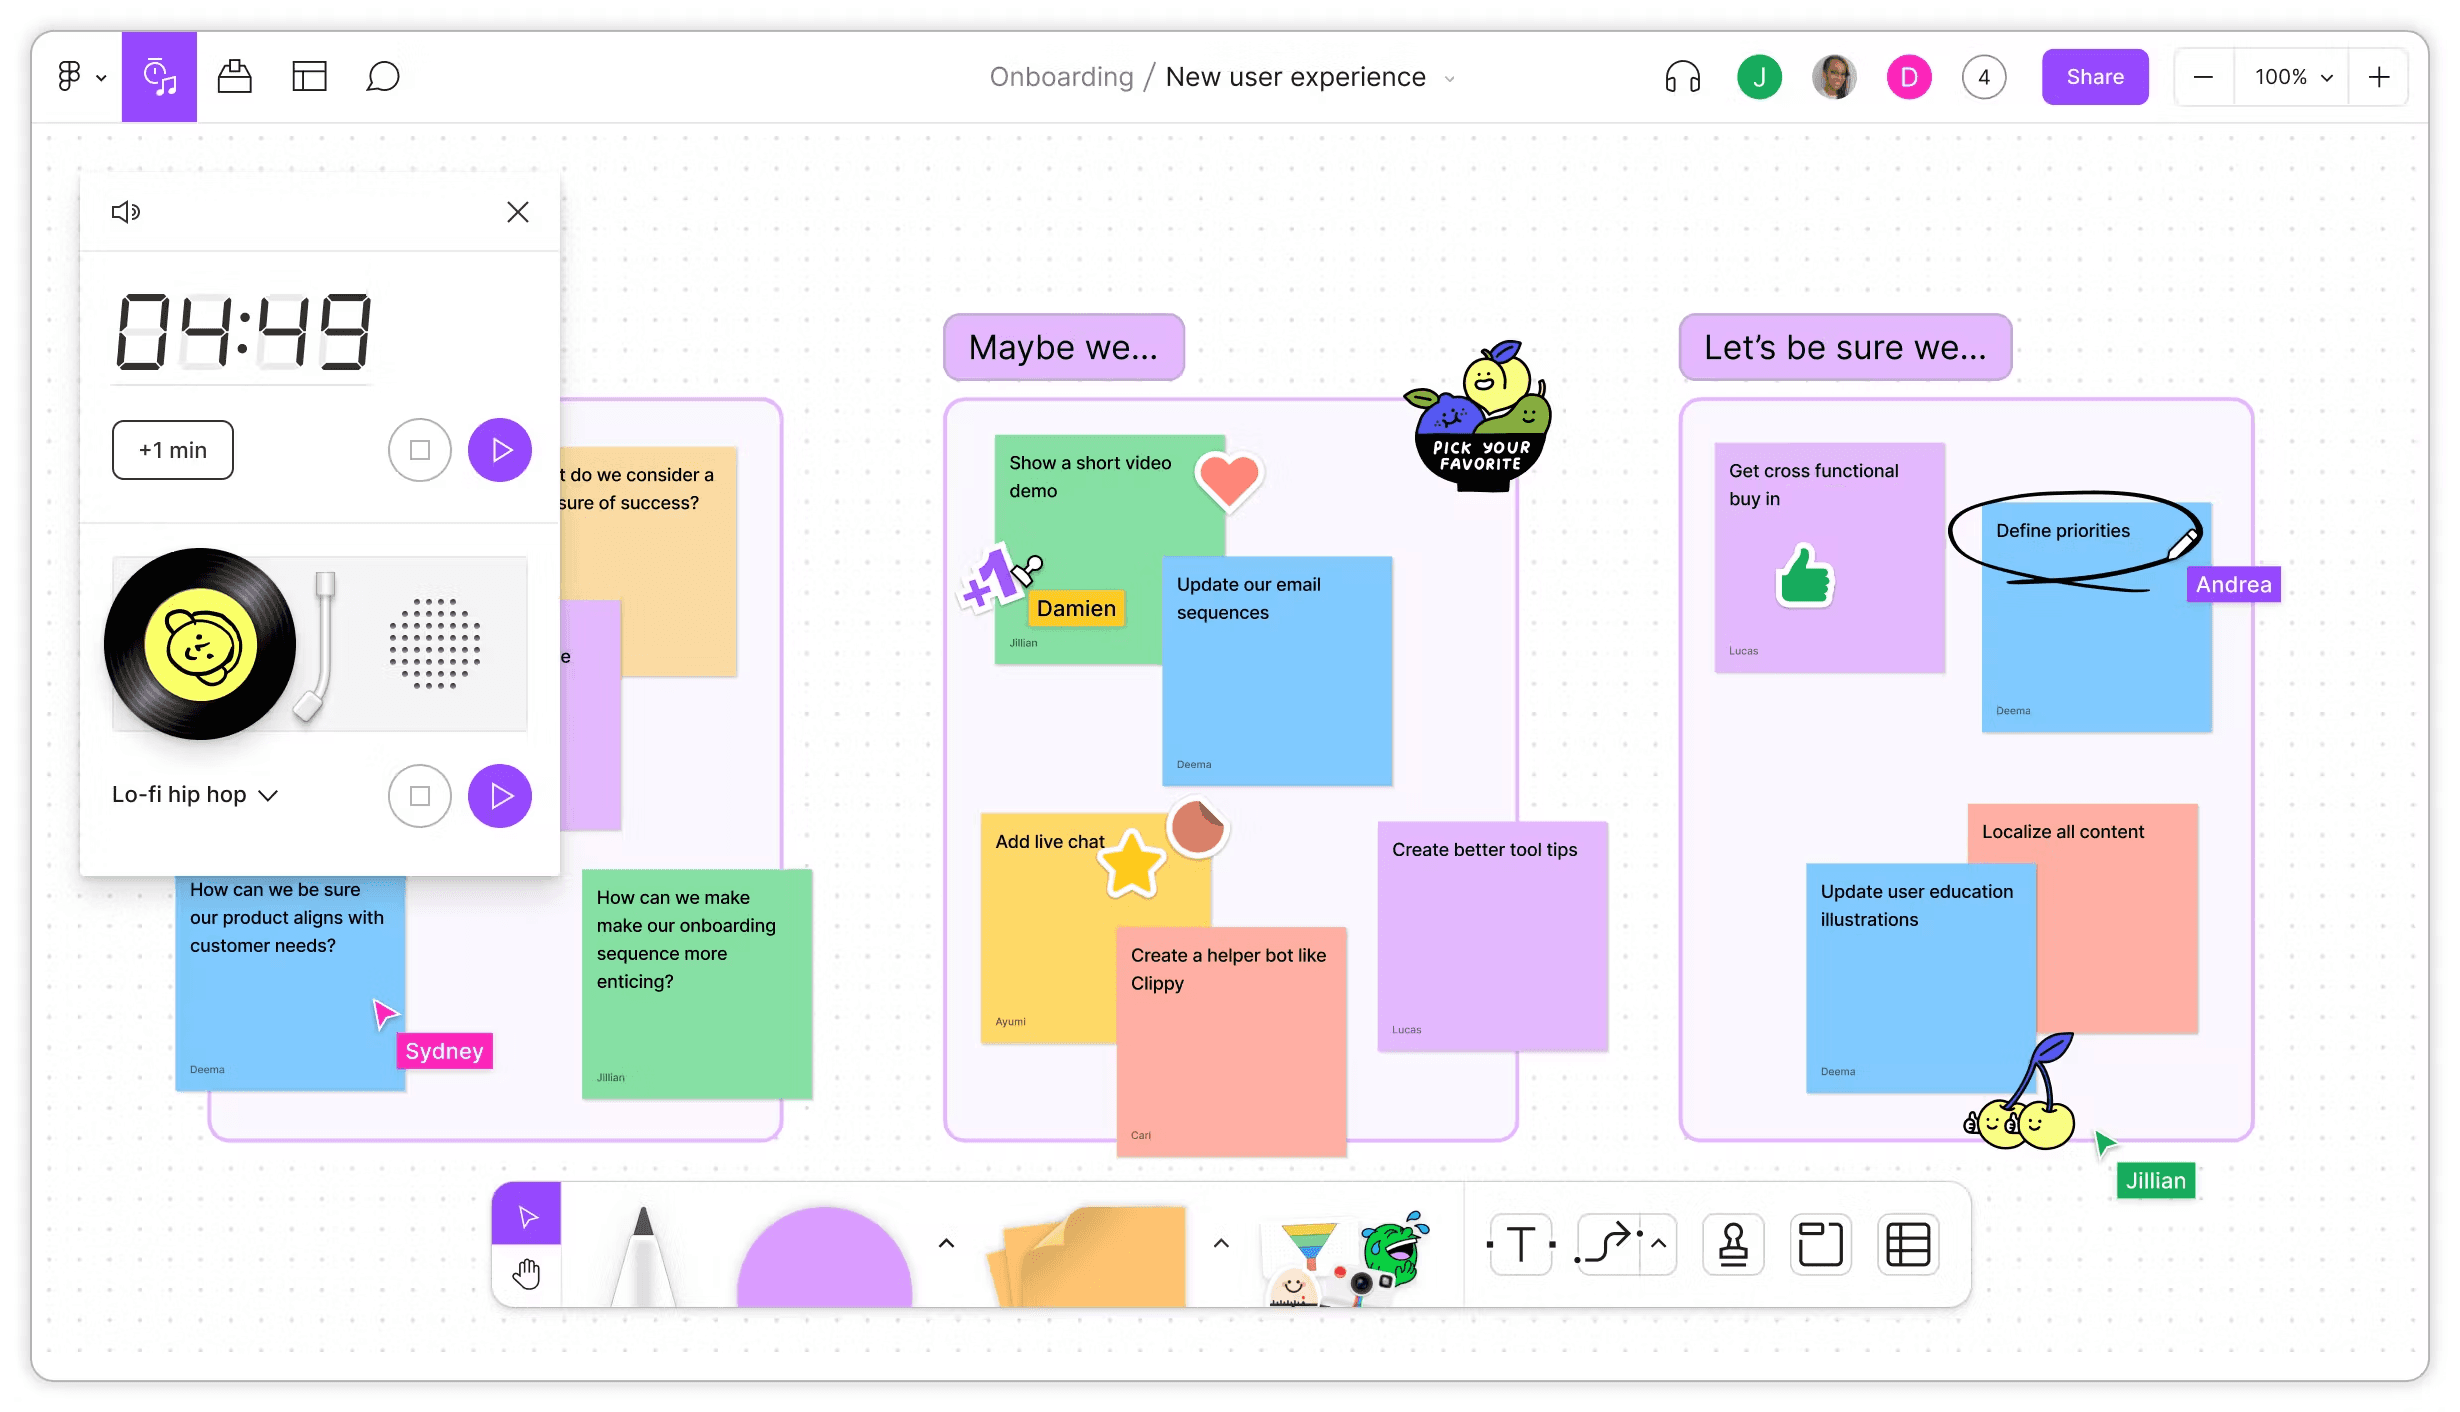2460x1412 pixels.
Task: Select the connector line tool
Action: tap(1608, 1245)
